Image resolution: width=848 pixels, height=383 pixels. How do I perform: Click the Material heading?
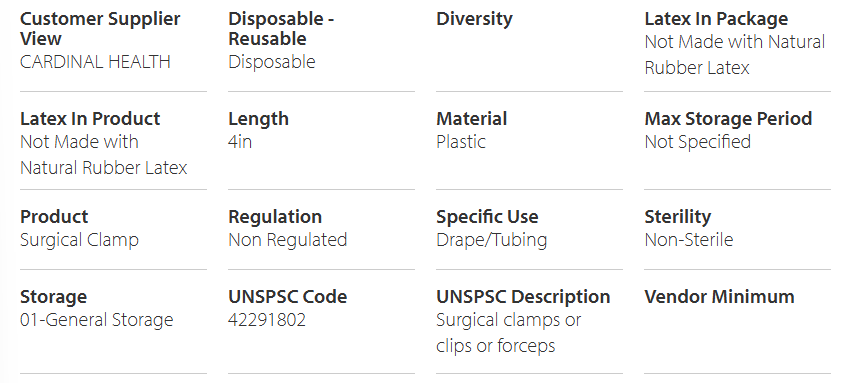(x=472, y=118)
